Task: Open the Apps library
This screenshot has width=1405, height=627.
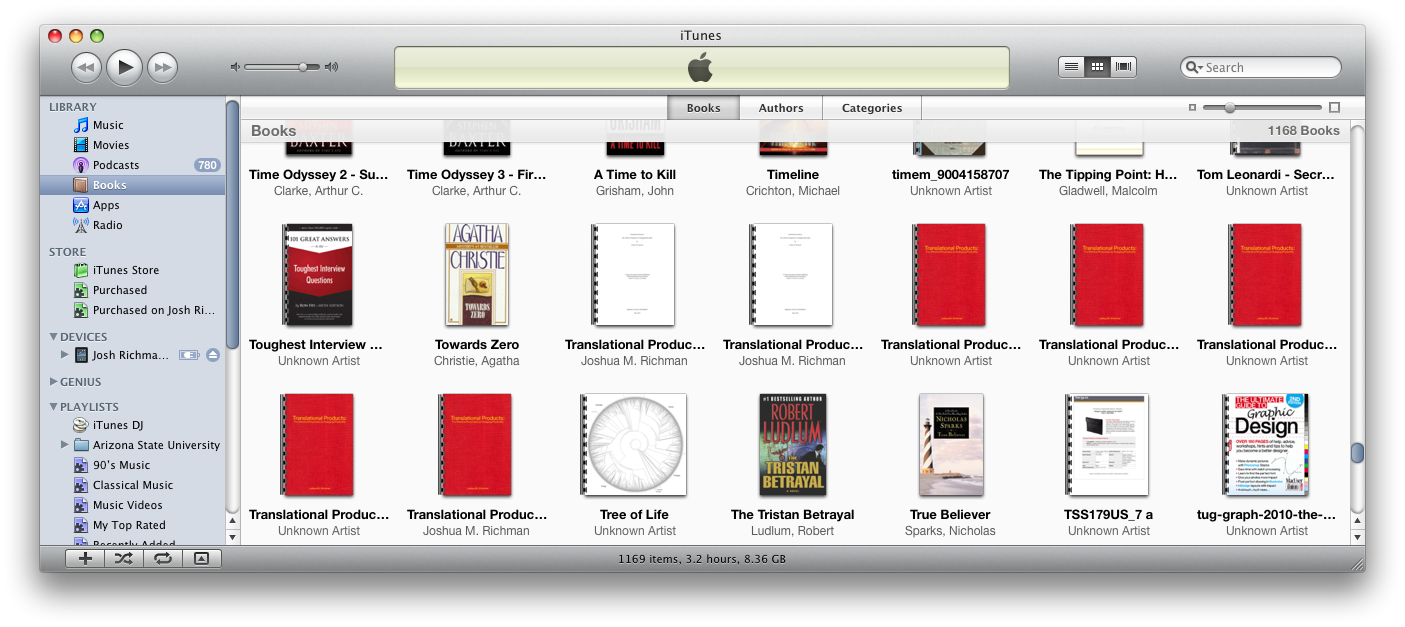Action: click(x=106, y=205)
